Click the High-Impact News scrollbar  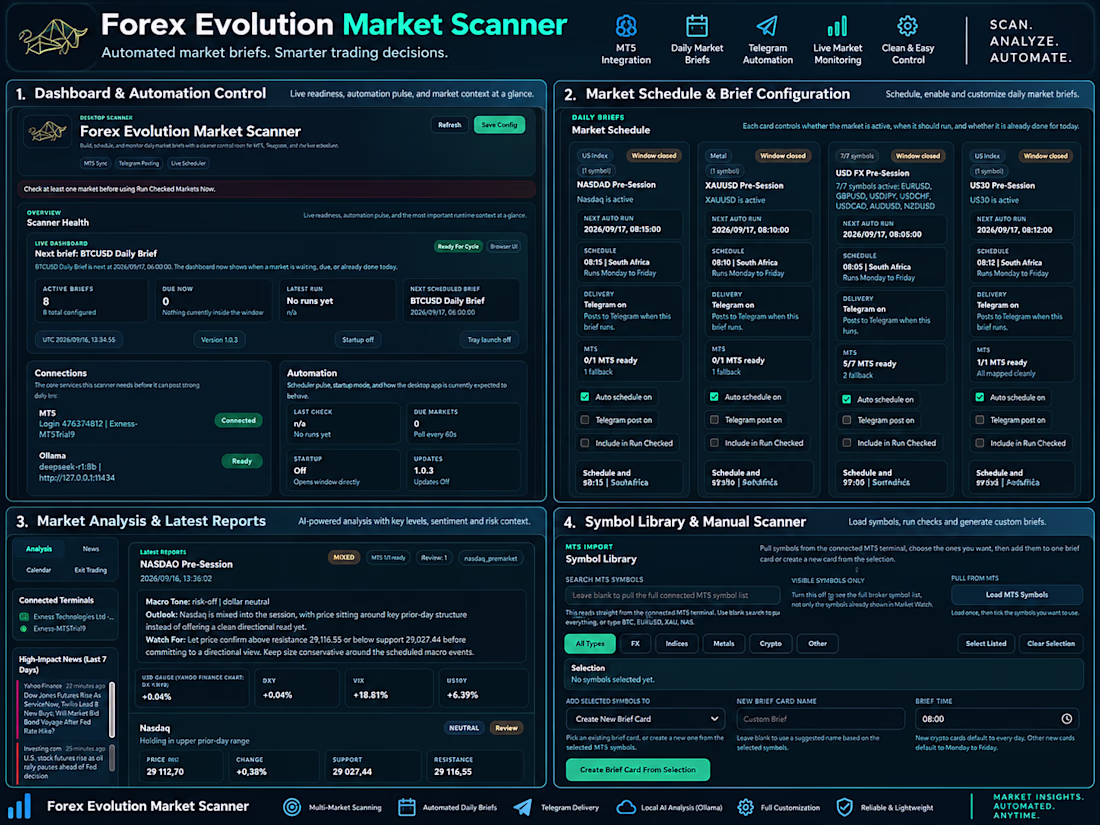(x=112, y=709)
